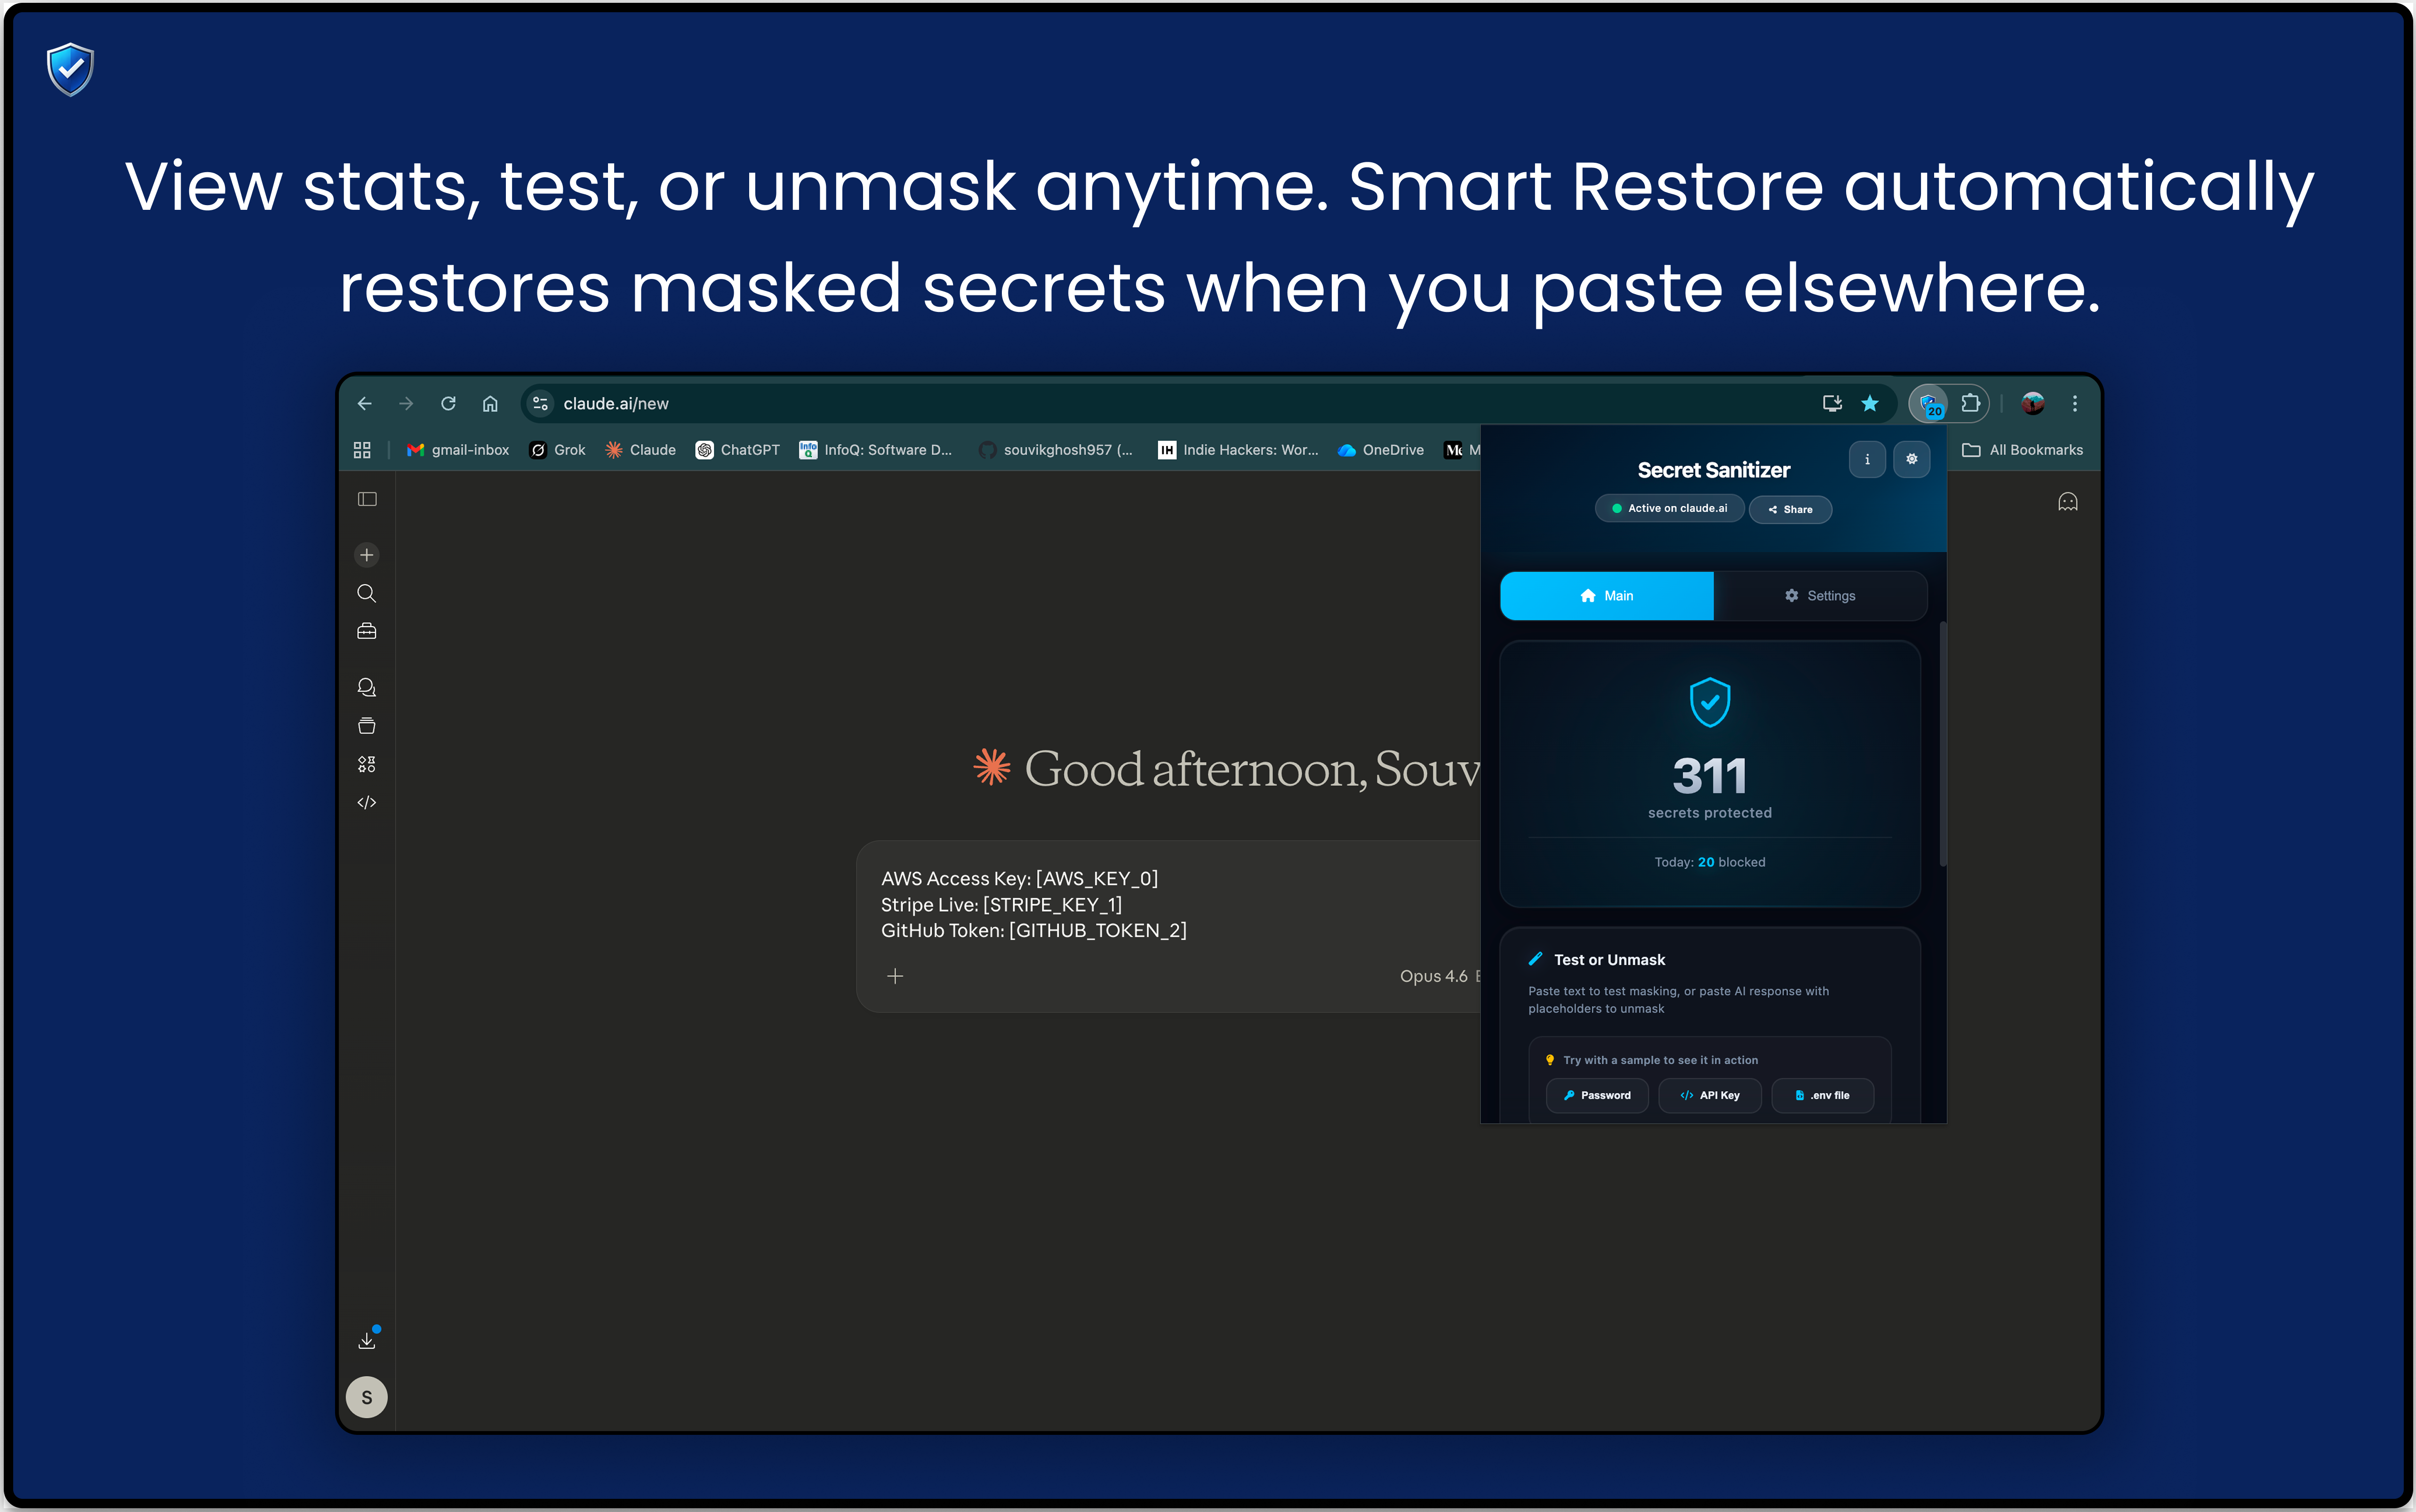Image resolution: width=2416 pixels, height=1512 pixels.
Task: Open search in Claude sidebar
Action: (x=367, y=593)
